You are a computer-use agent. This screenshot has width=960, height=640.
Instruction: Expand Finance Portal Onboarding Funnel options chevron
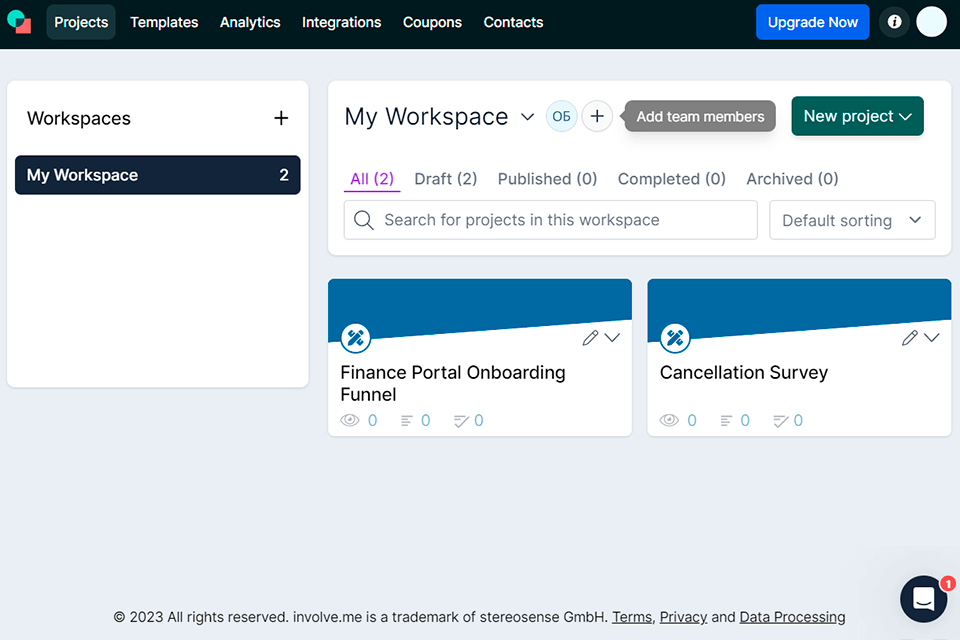[612, 338]
